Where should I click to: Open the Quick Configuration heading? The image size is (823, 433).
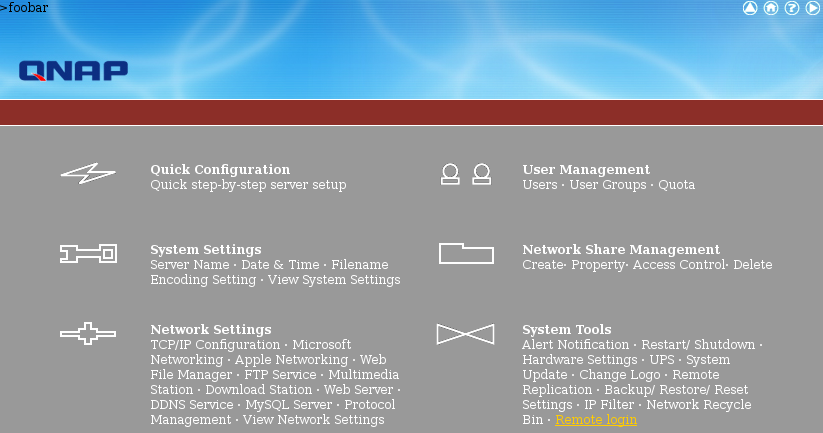(220, 170)
